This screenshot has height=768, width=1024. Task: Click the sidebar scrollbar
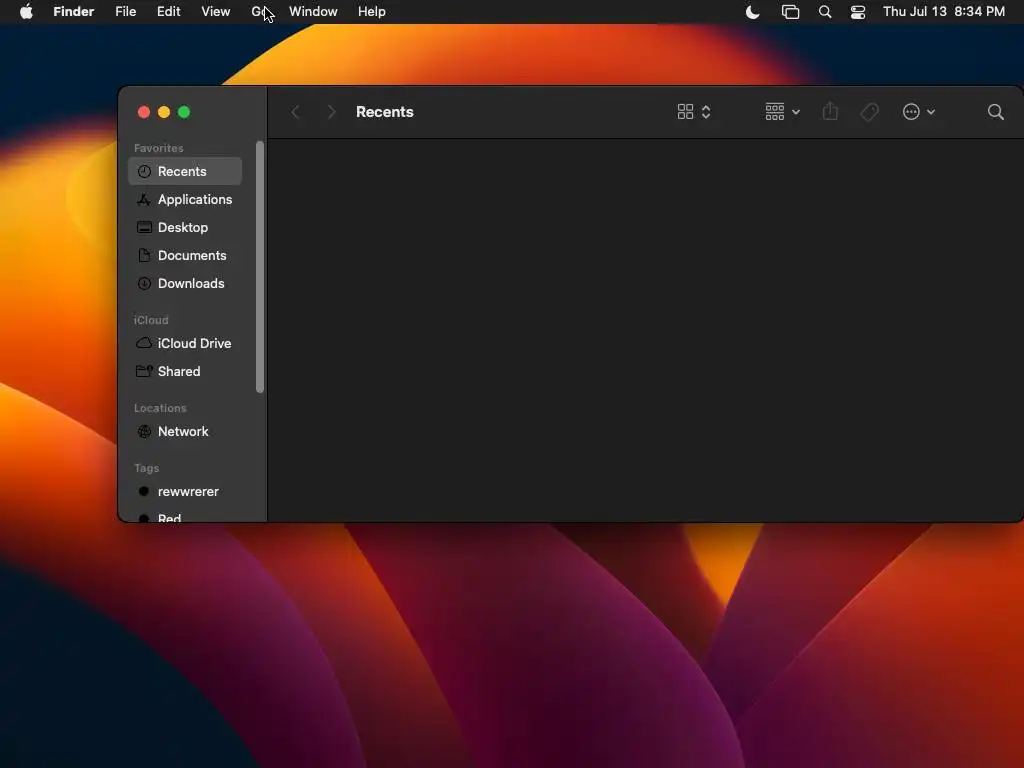[x=260, y=267]
